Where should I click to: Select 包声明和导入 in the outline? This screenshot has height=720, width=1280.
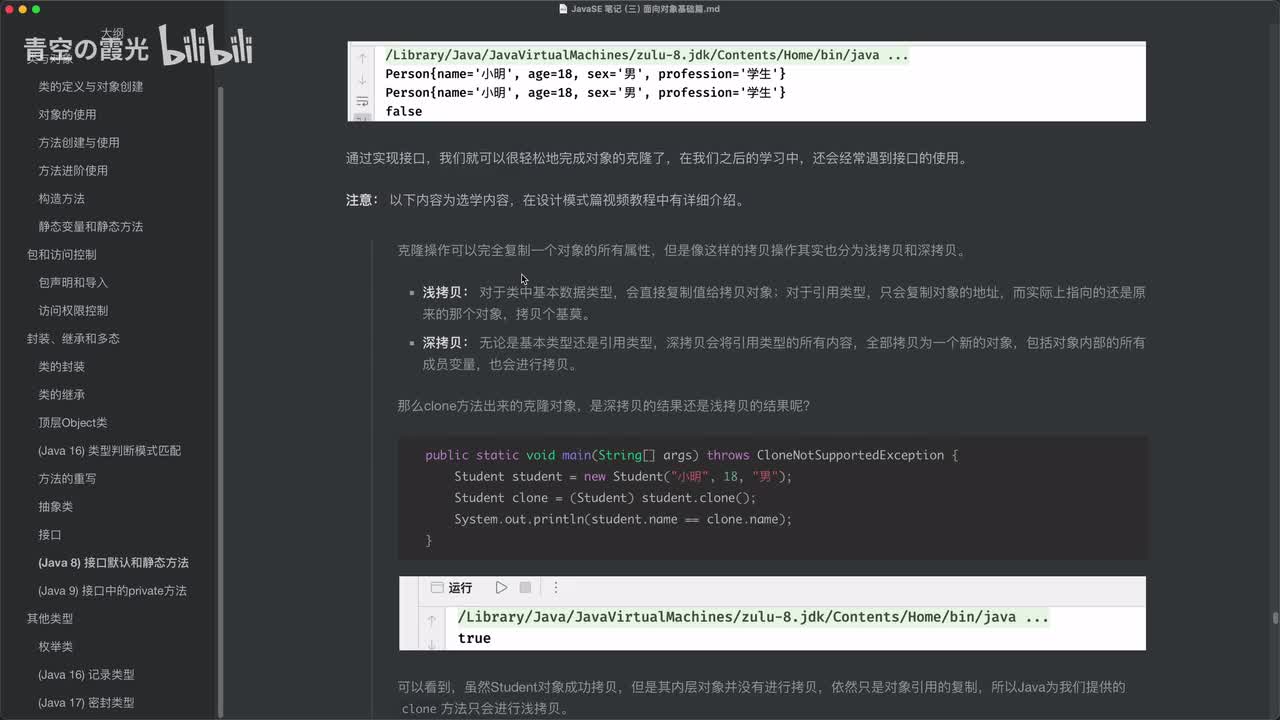click(73, 283)
